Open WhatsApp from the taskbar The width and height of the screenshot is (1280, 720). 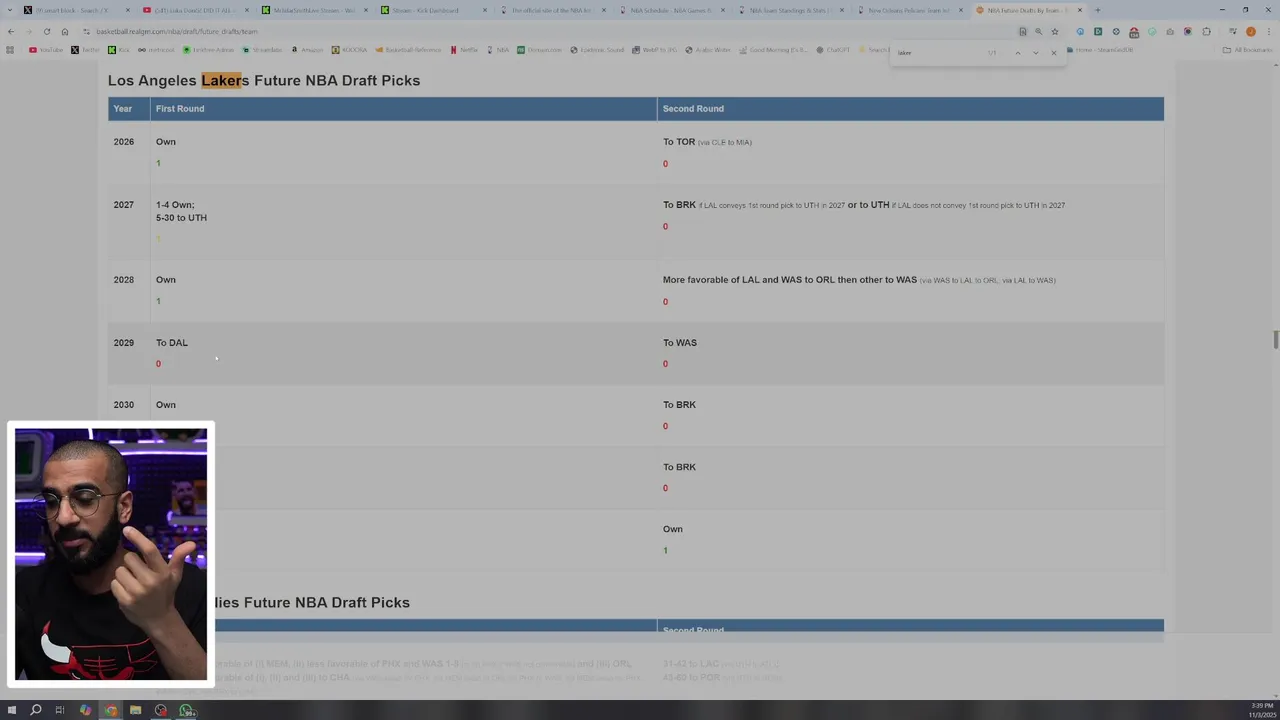tap(186, 710)
